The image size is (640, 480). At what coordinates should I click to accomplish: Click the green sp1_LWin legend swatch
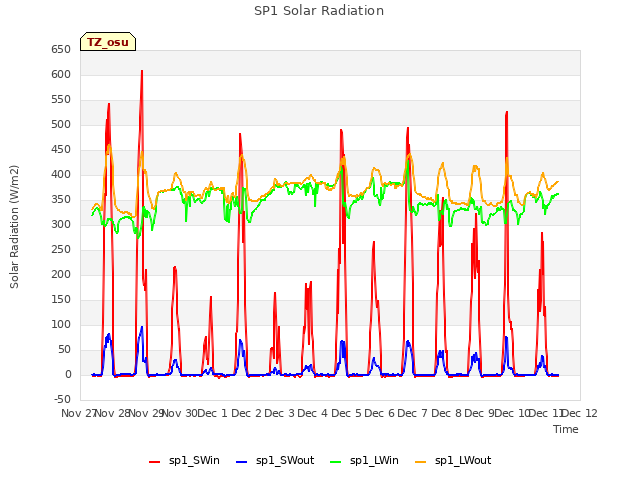[x=336, y=462]
